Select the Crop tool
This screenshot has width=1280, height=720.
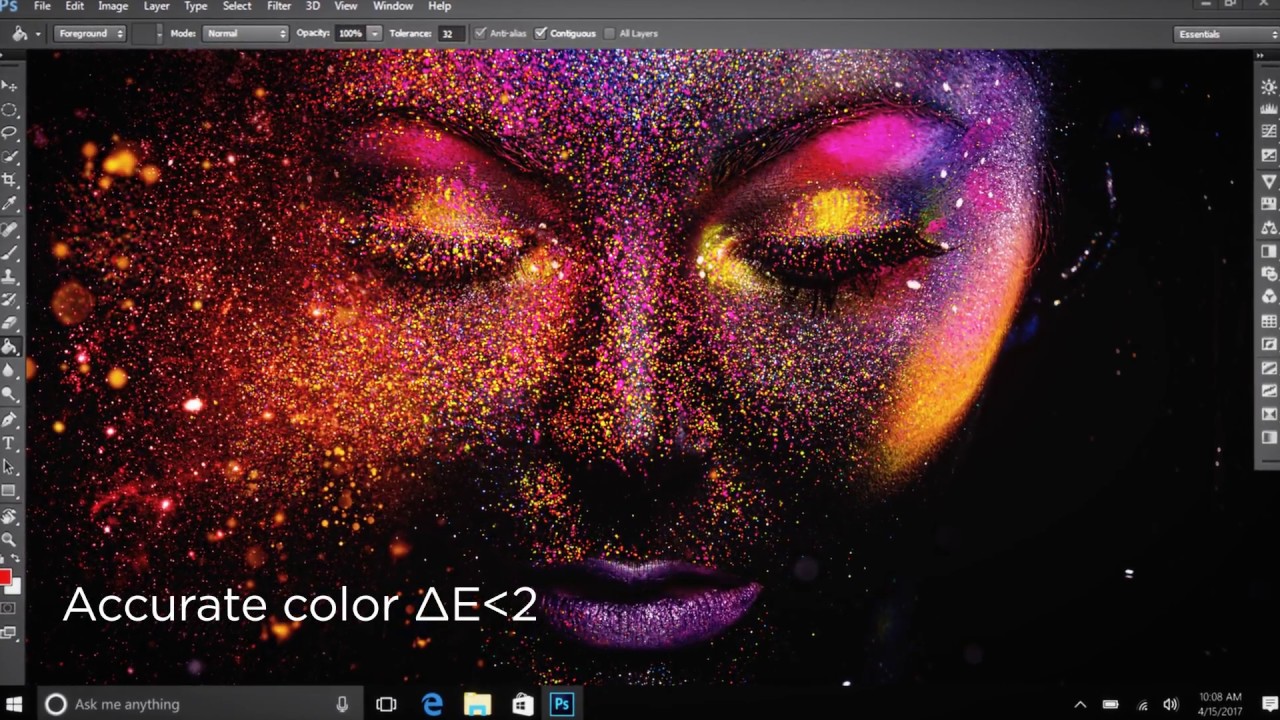point(9,180)
